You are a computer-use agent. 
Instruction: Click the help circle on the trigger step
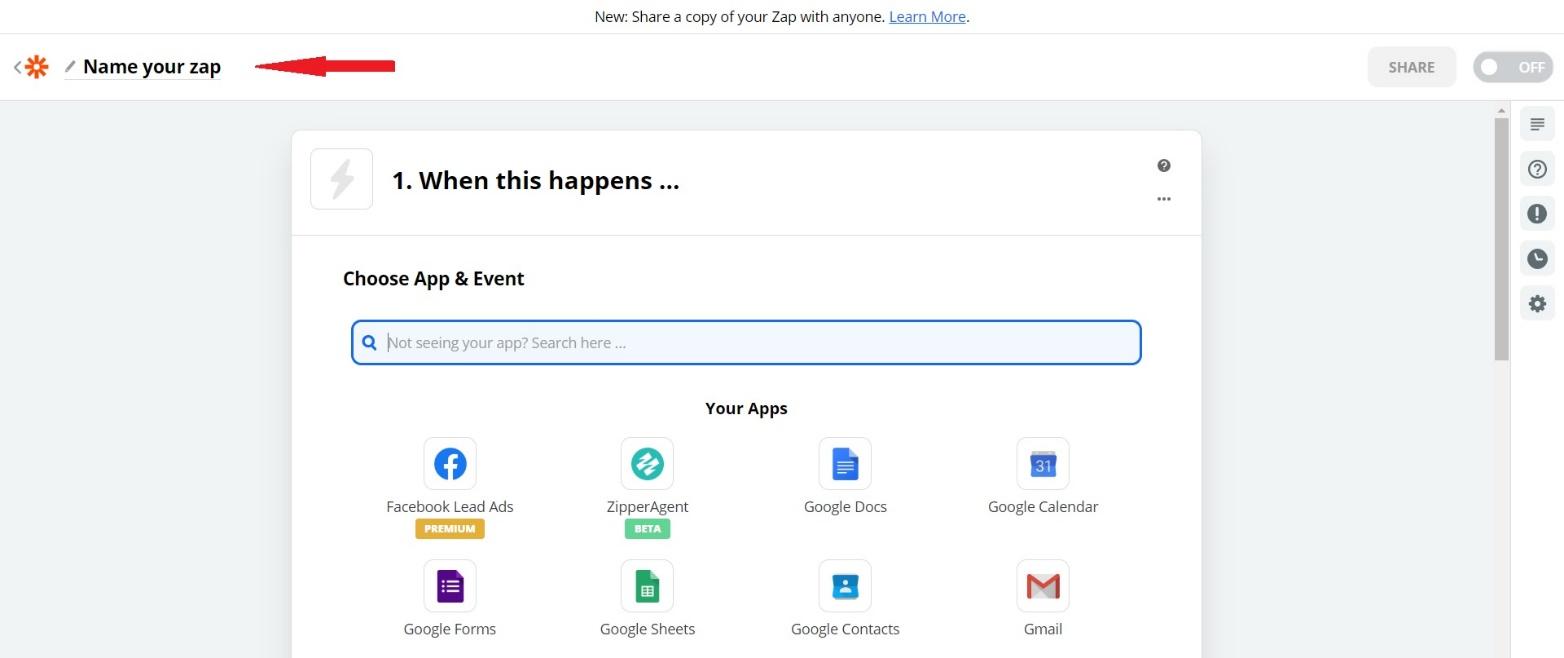click(x=1163, y=165)
